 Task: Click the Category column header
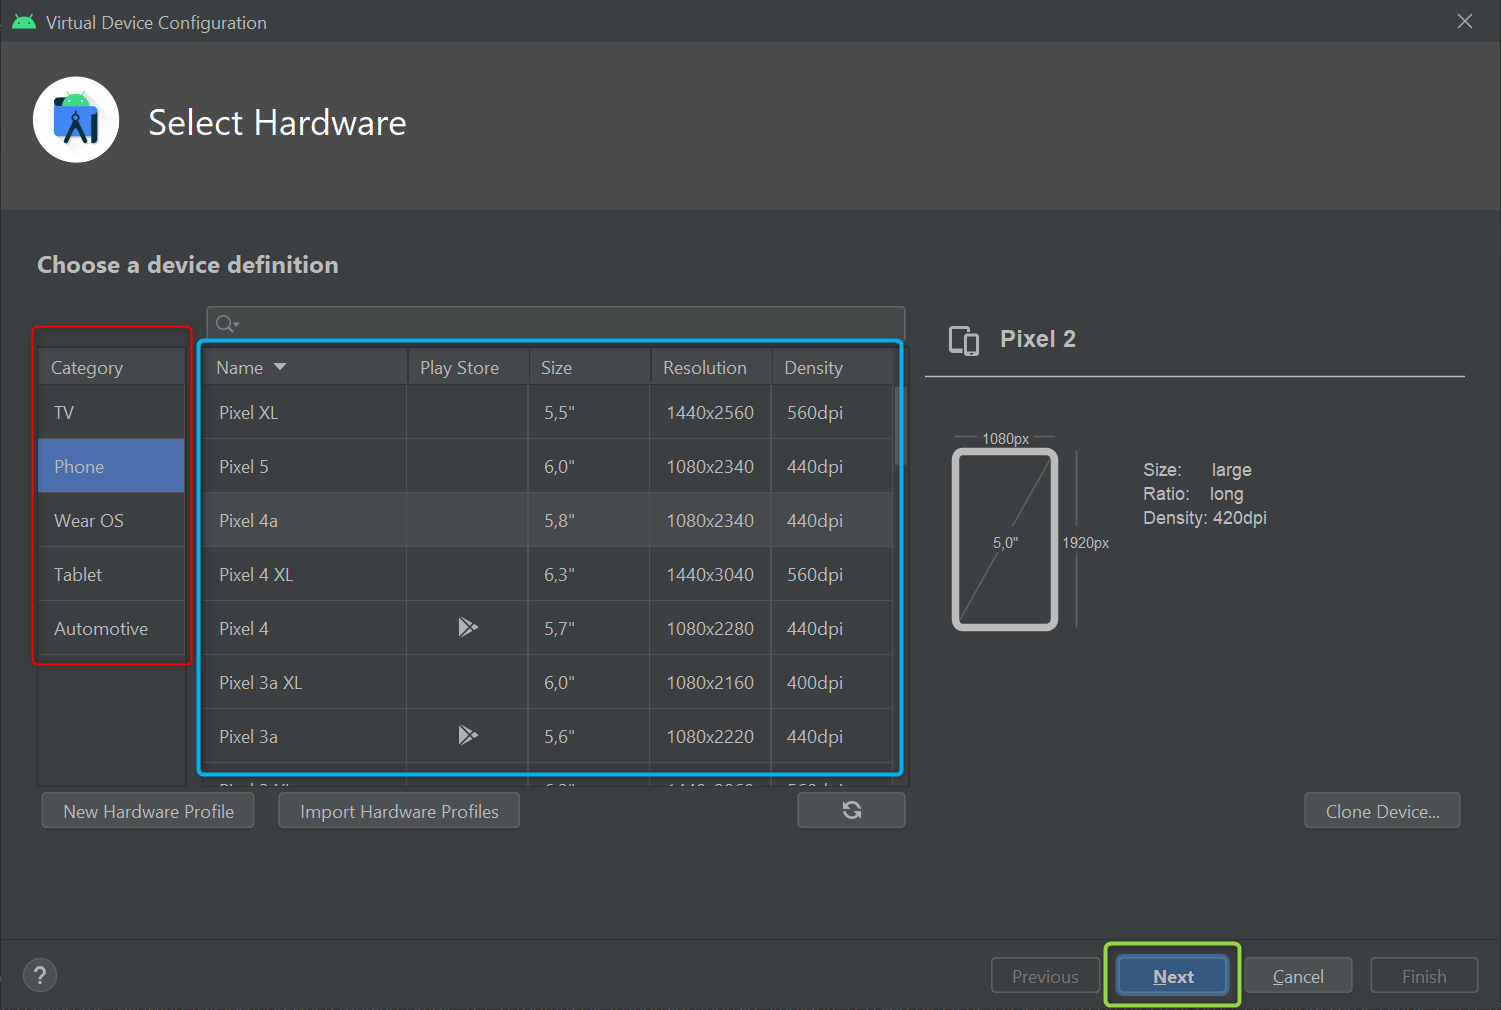tap(111, 367)
